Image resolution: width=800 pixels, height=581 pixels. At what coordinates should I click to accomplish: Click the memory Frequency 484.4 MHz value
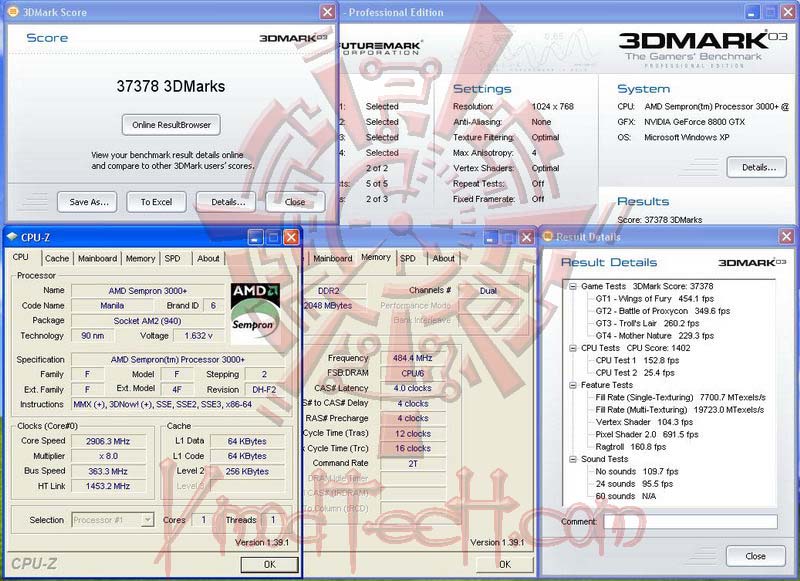pos(413,358)
